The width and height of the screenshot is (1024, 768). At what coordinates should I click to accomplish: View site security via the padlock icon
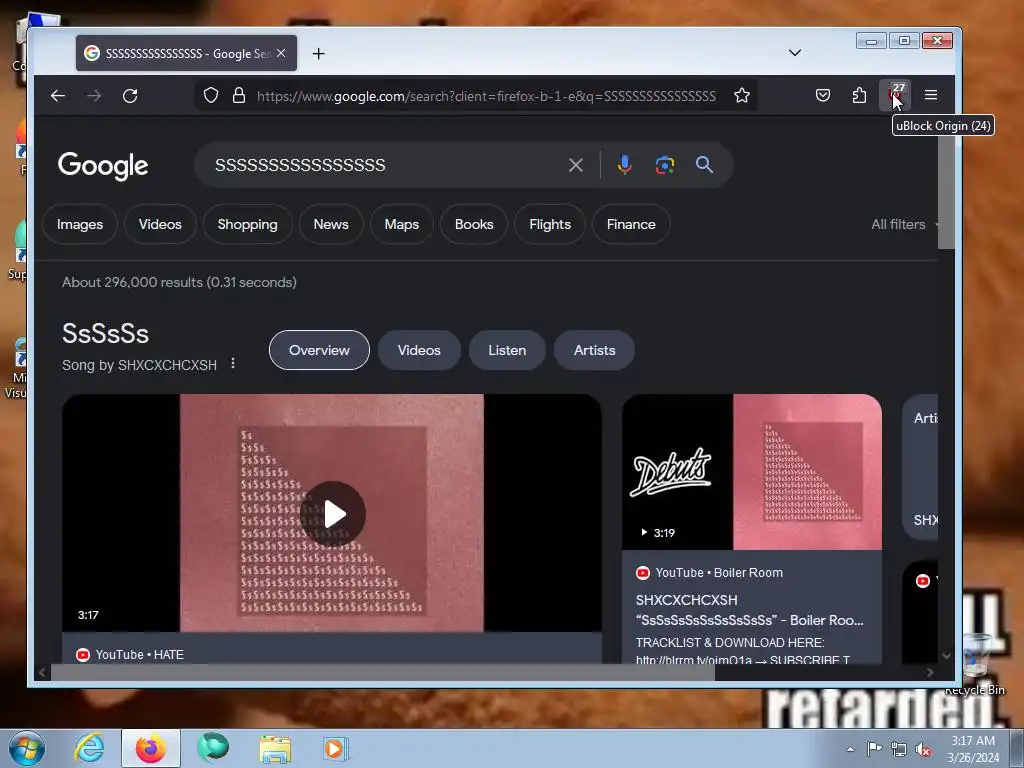[239, 95]
